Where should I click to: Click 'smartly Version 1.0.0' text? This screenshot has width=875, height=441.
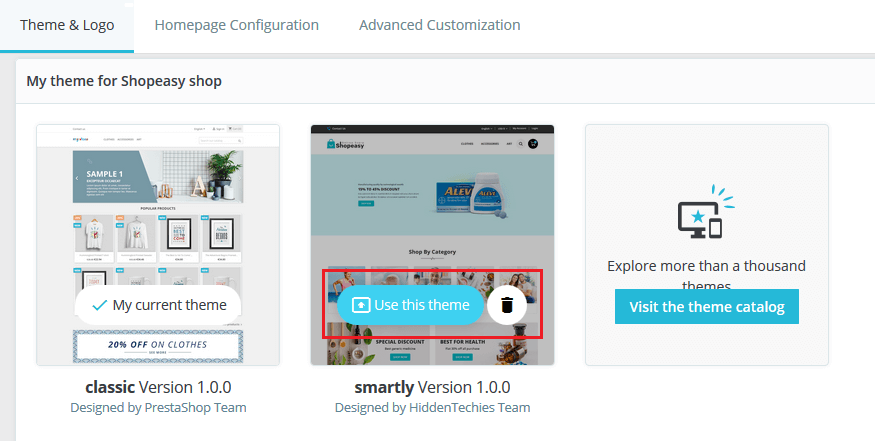tap(432, 387)
